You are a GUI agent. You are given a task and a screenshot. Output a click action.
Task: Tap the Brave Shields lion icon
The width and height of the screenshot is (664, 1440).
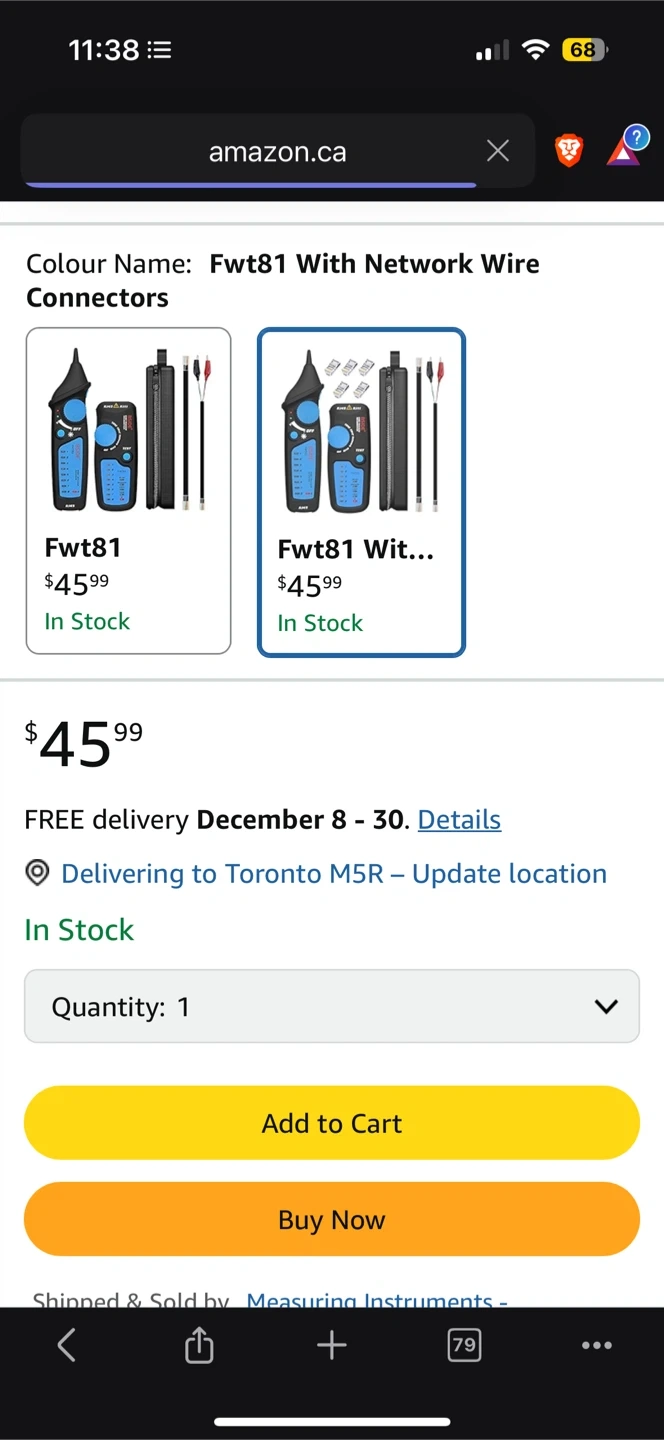coord(569,151)
